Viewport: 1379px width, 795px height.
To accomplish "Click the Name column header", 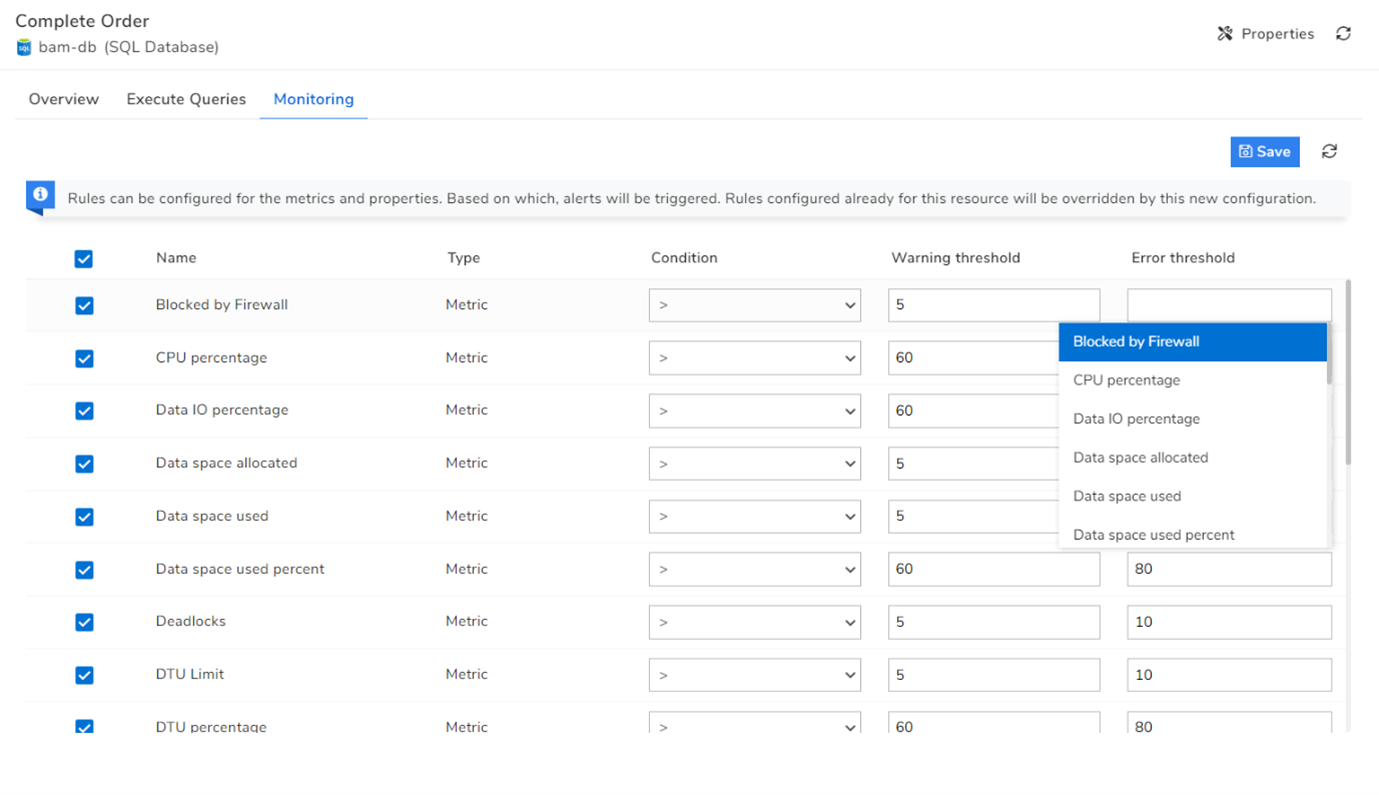I will coord(176,258).
